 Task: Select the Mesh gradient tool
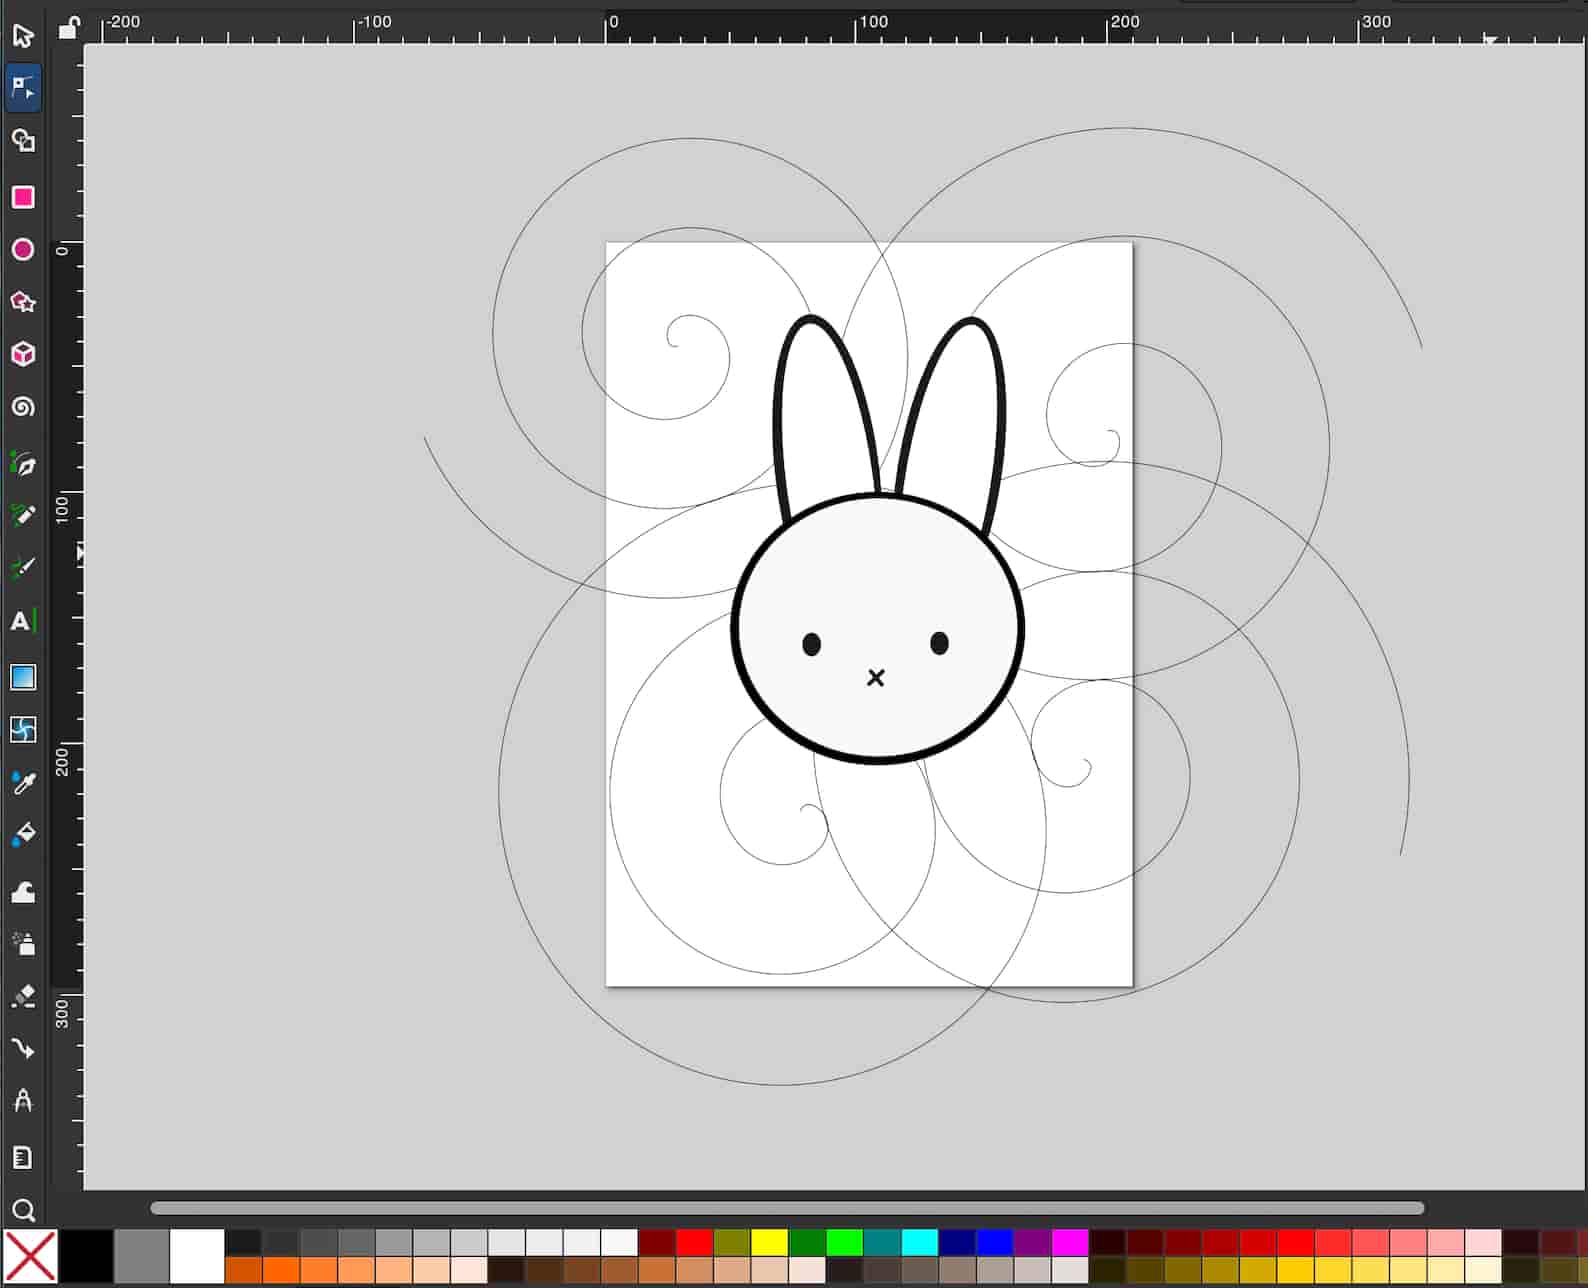23,730
